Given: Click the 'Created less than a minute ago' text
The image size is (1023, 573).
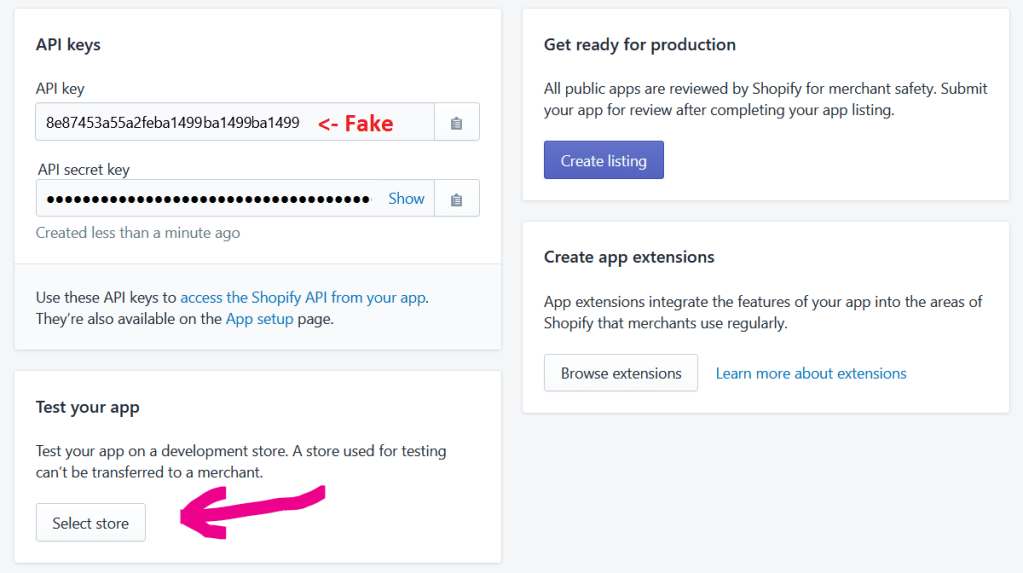Looking at the screenshot, I should click(137, 233).
